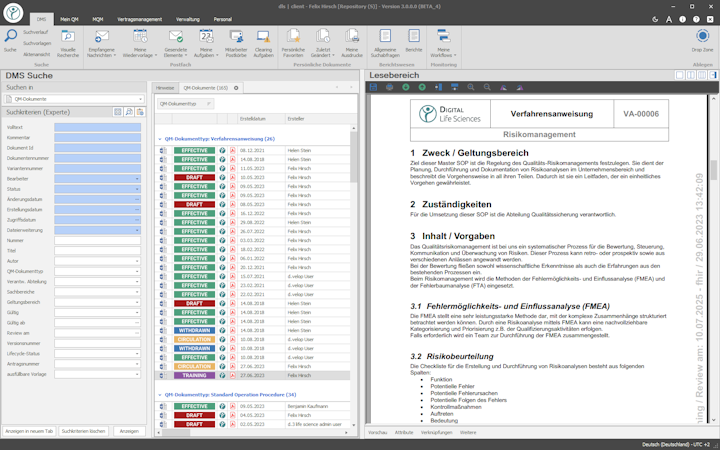Open Meine Aufgaben
This screenshot has height=450, width=720.
pos(206,44)
